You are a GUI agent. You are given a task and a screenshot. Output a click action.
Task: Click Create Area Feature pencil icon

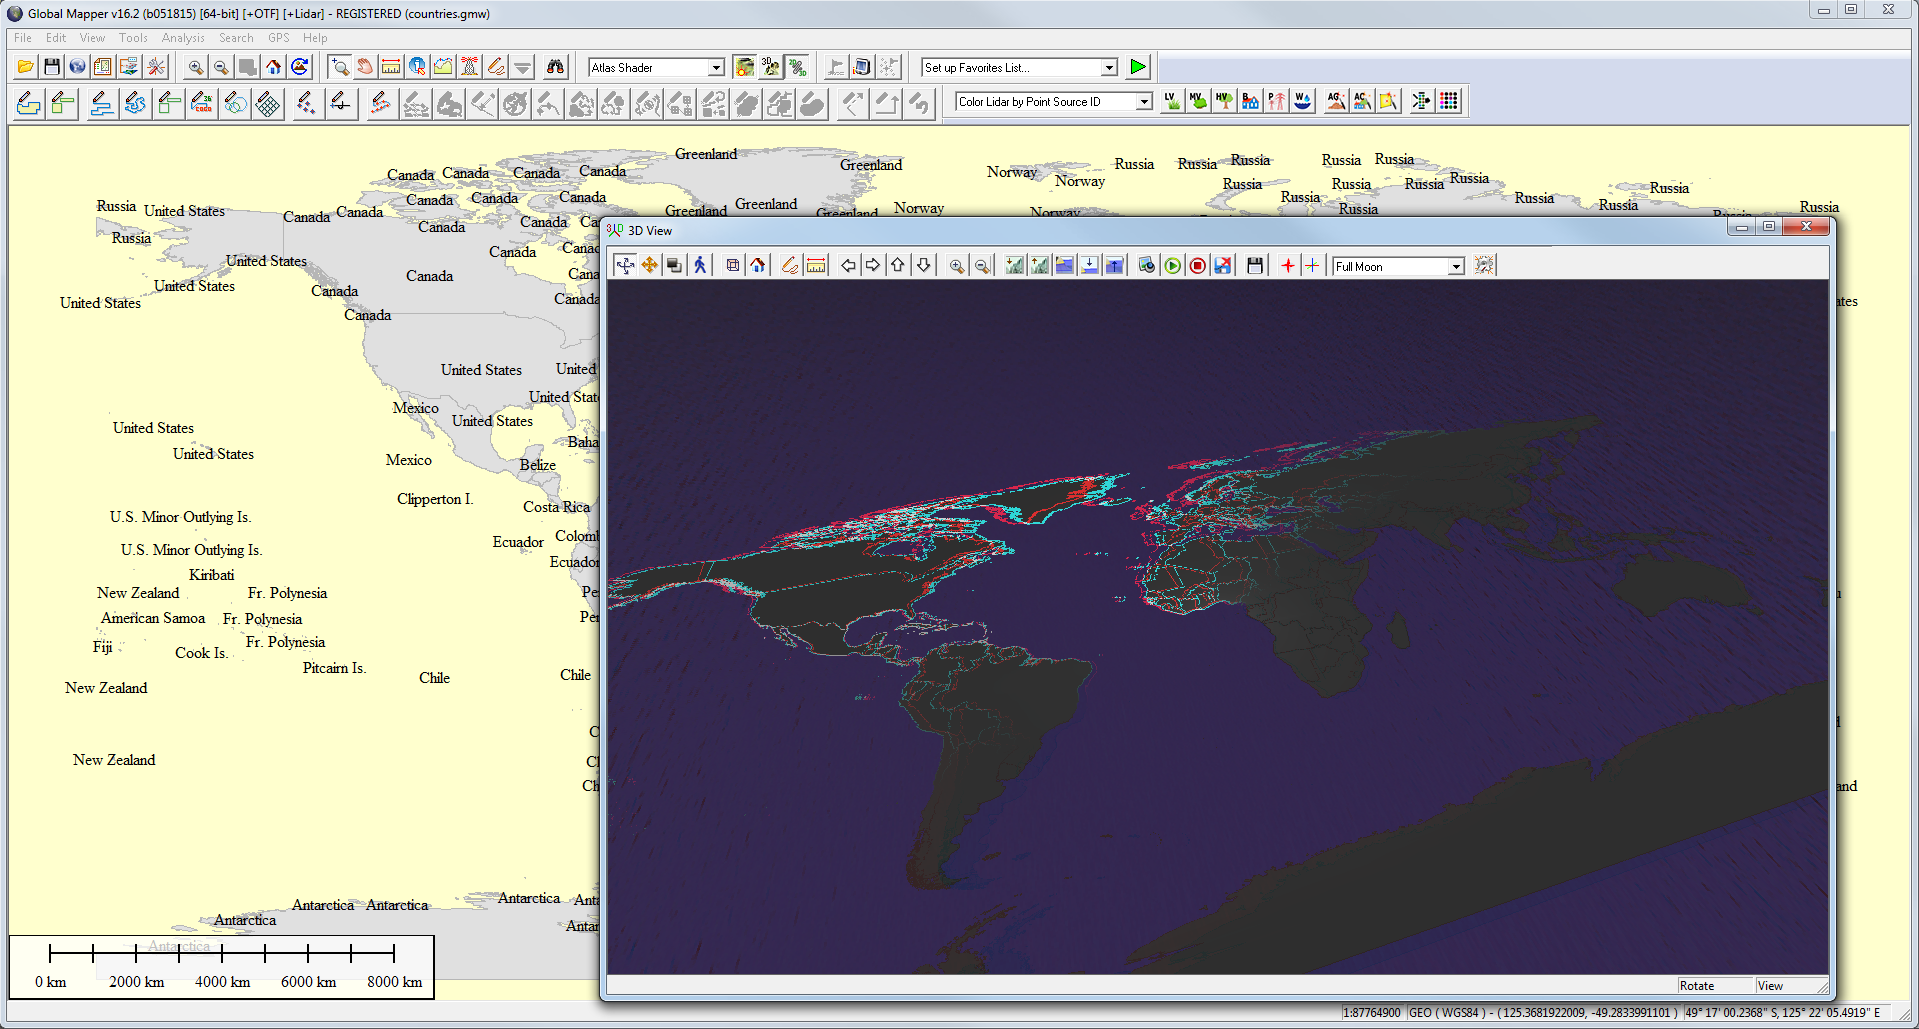click(29, 103)
